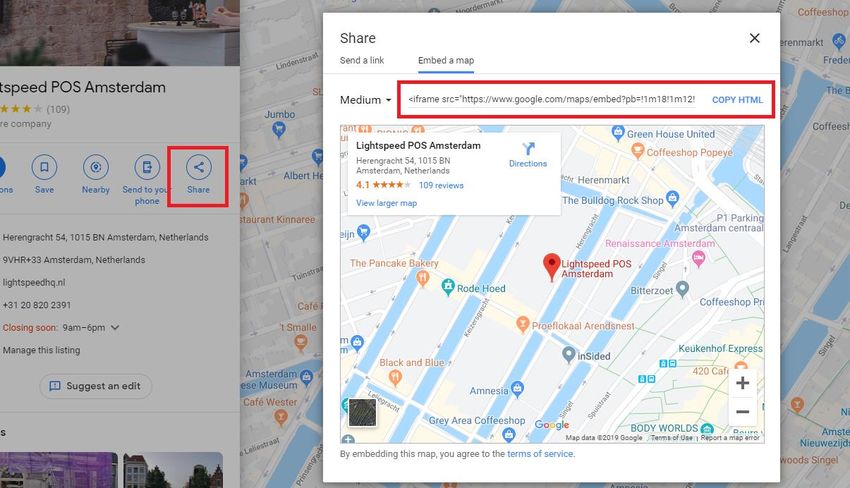Screen dimensions: 850x488
Task: Click the Green House United marker
Action: pos(618,132)
